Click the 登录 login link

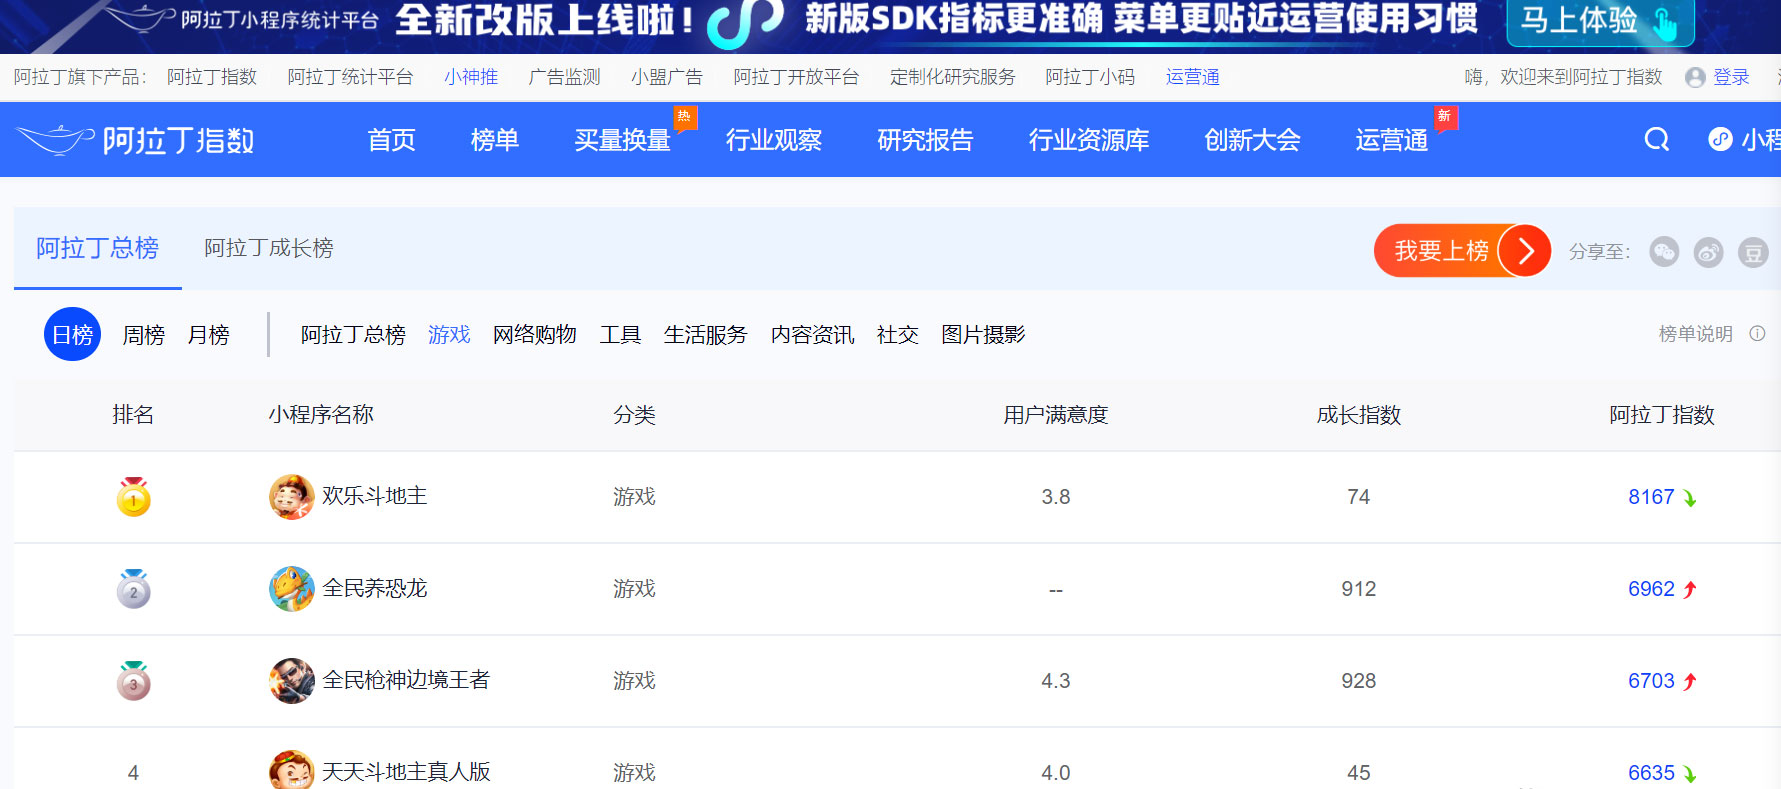click(1731, 77)
